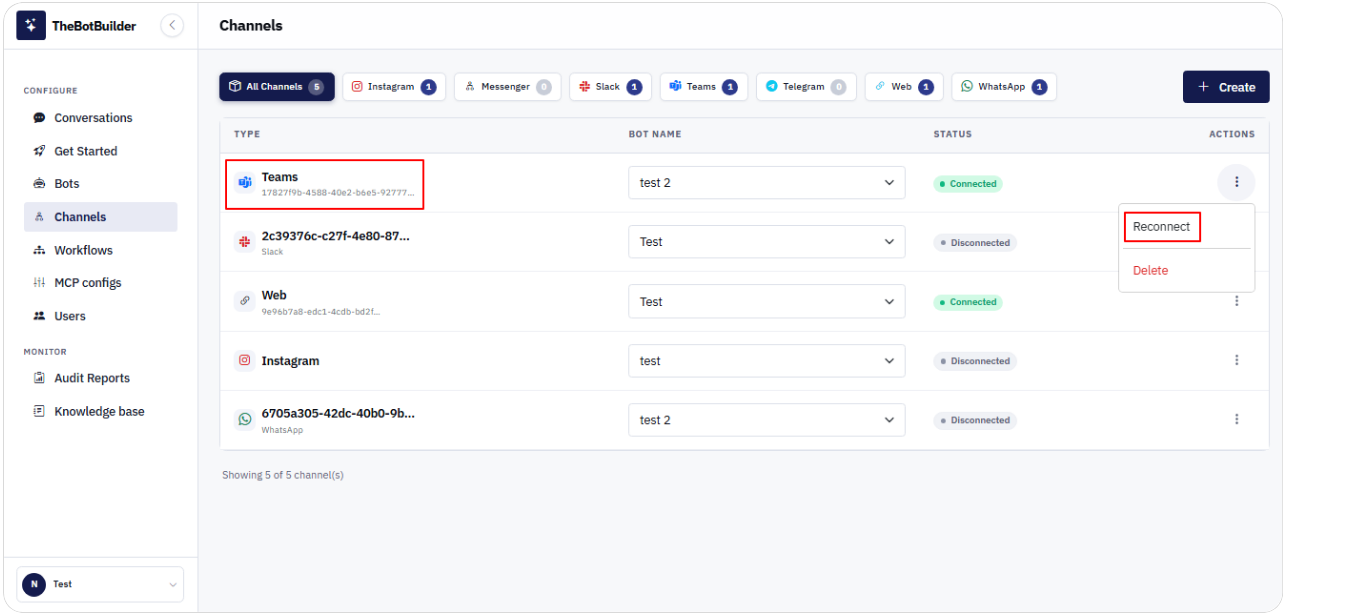This screenshot has width=1366, height=615.
Task: Open Knowledge base in the sidebar
Action: 100,411
